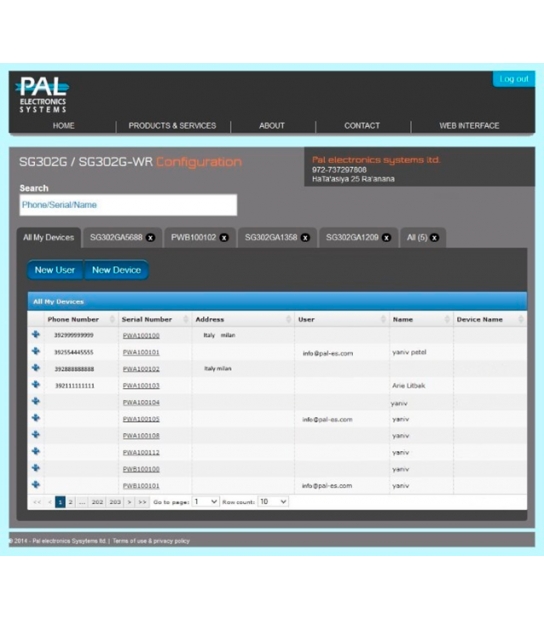Sort by Address column arrows

coord(289,319)
